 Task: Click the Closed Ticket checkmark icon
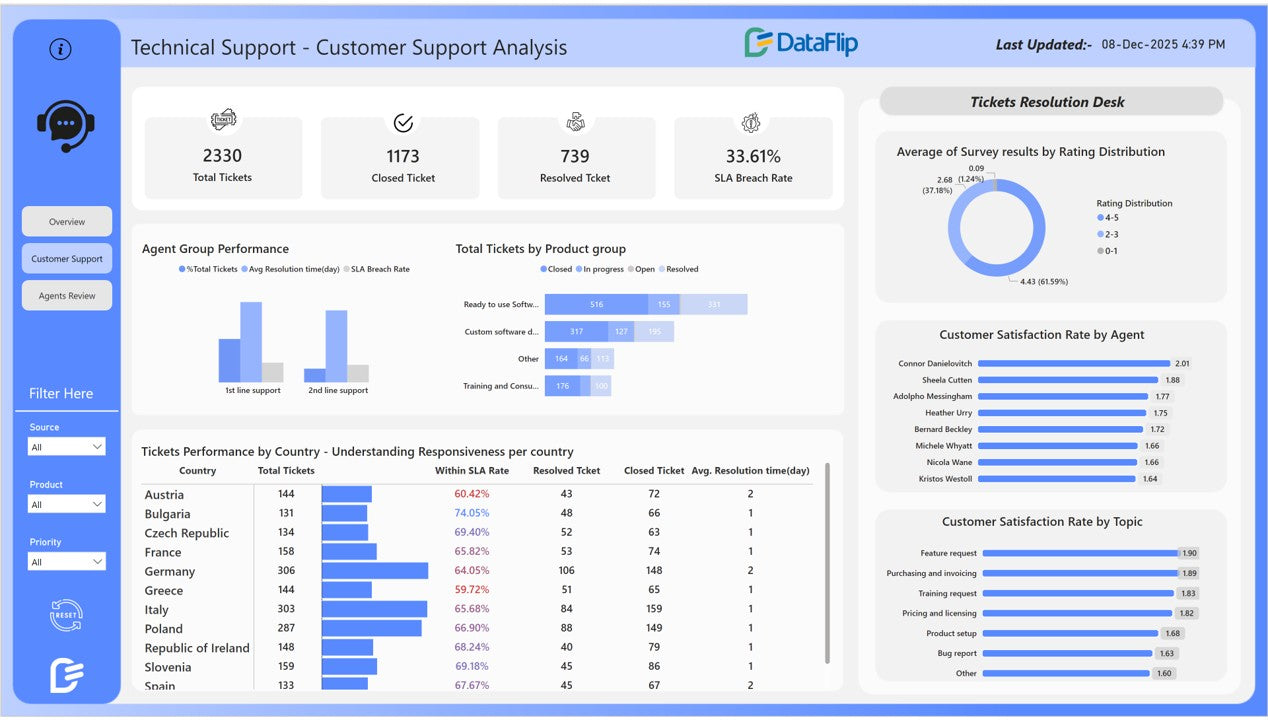tap(403, 123)
